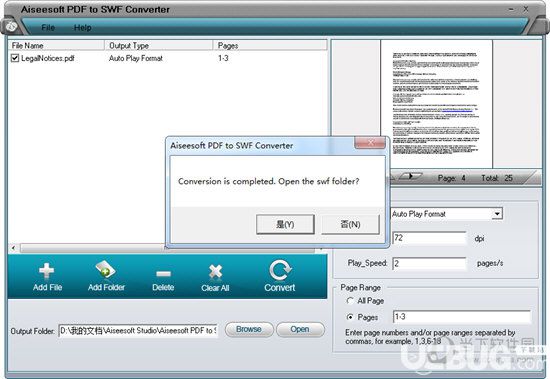550x379 pixels.
Task: Click the Page: 4 indicator
Action: 451,178
